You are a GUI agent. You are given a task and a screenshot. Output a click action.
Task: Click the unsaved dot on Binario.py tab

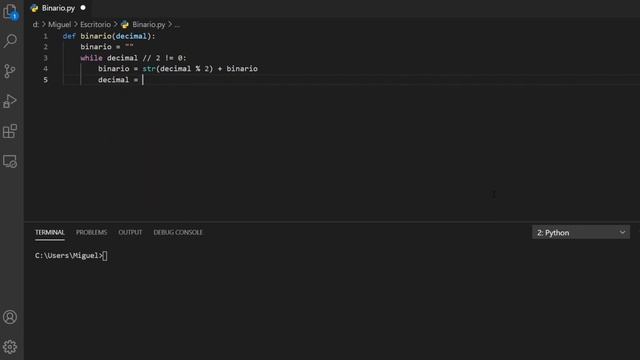[83, 7]
